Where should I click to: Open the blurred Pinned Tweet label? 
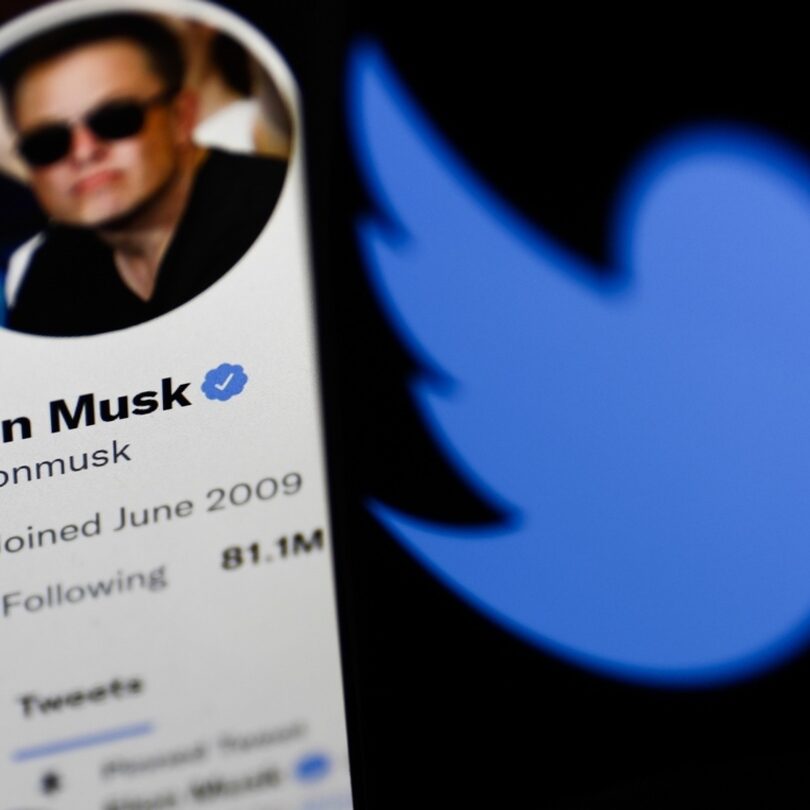click(200, 750)
